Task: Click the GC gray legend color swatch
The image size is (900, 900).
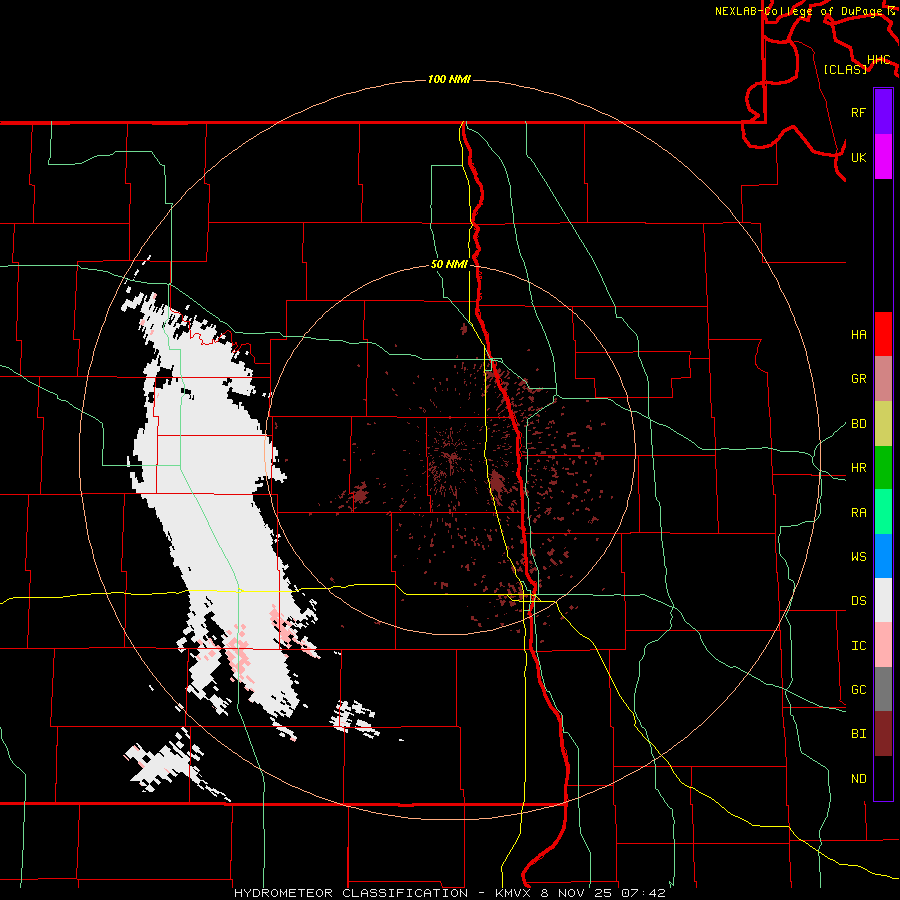Action: 883,689
